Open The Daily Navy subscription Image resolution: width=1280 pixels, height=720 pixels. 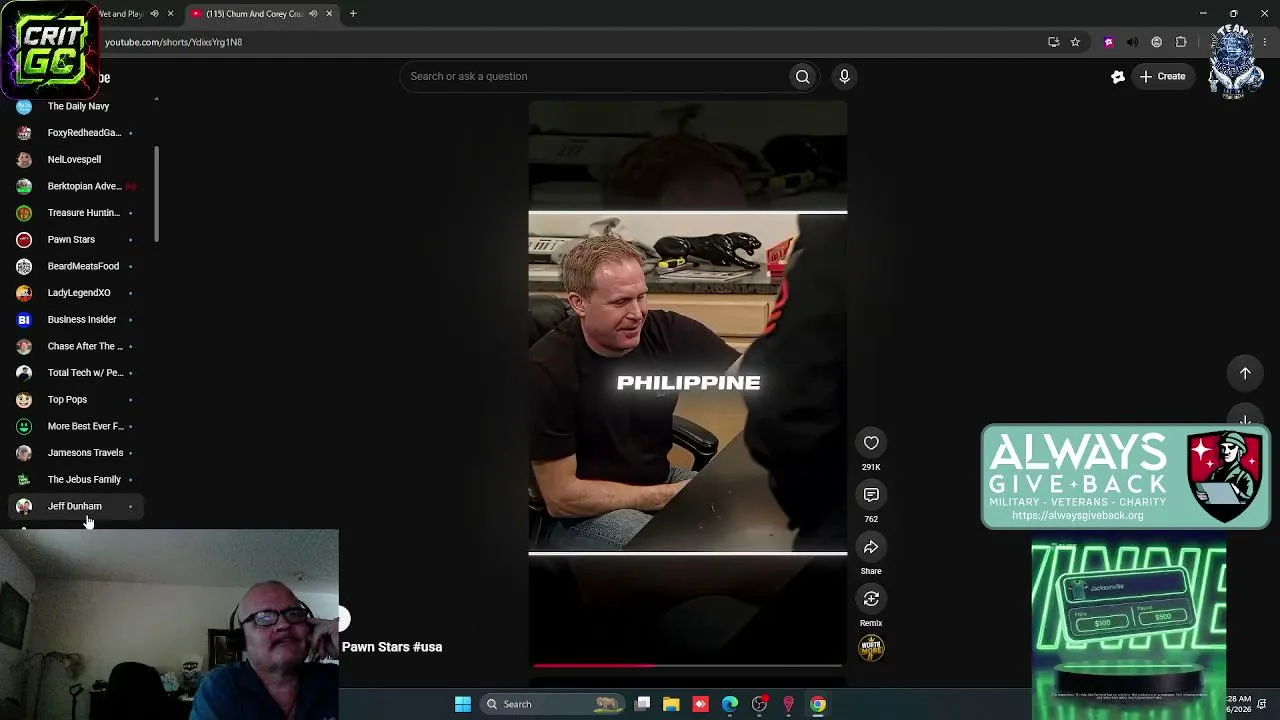coord(78,106)
